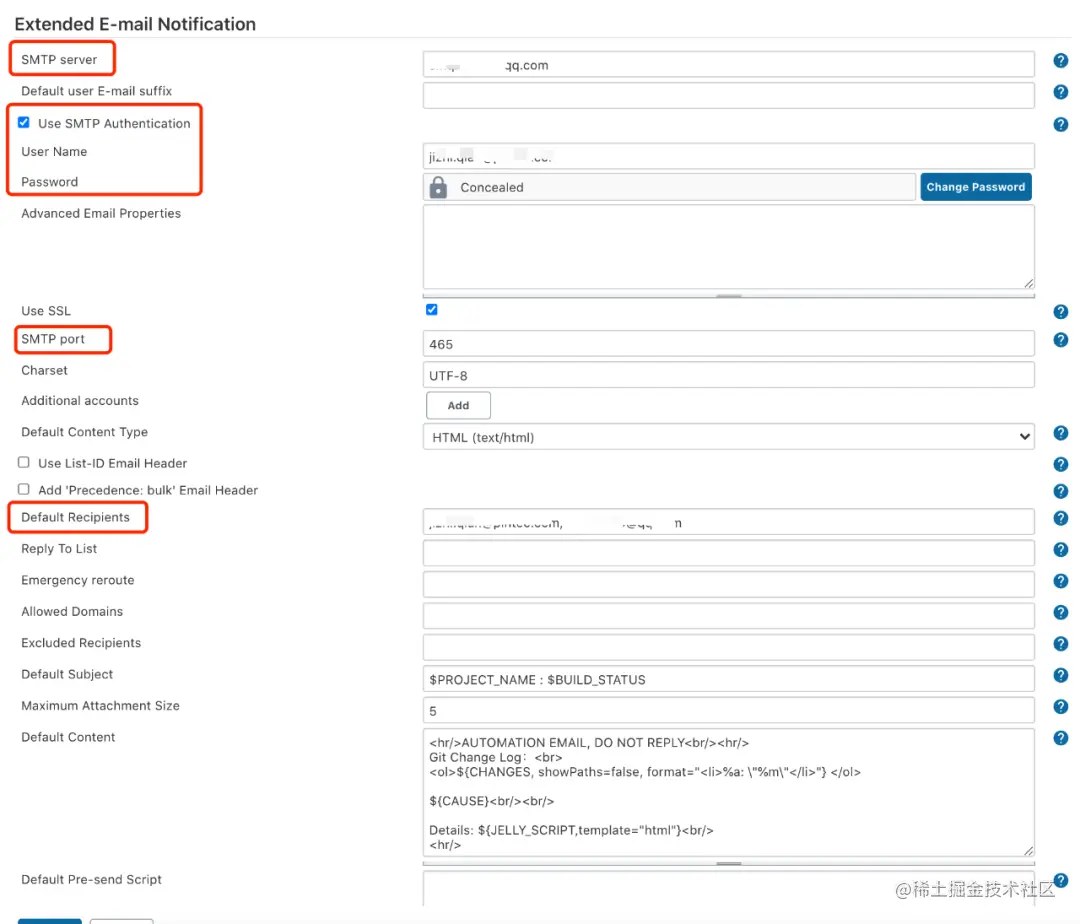Click the lock icon beside Concealed password
The image size is (1080, 924).
[x=438, y=187]
